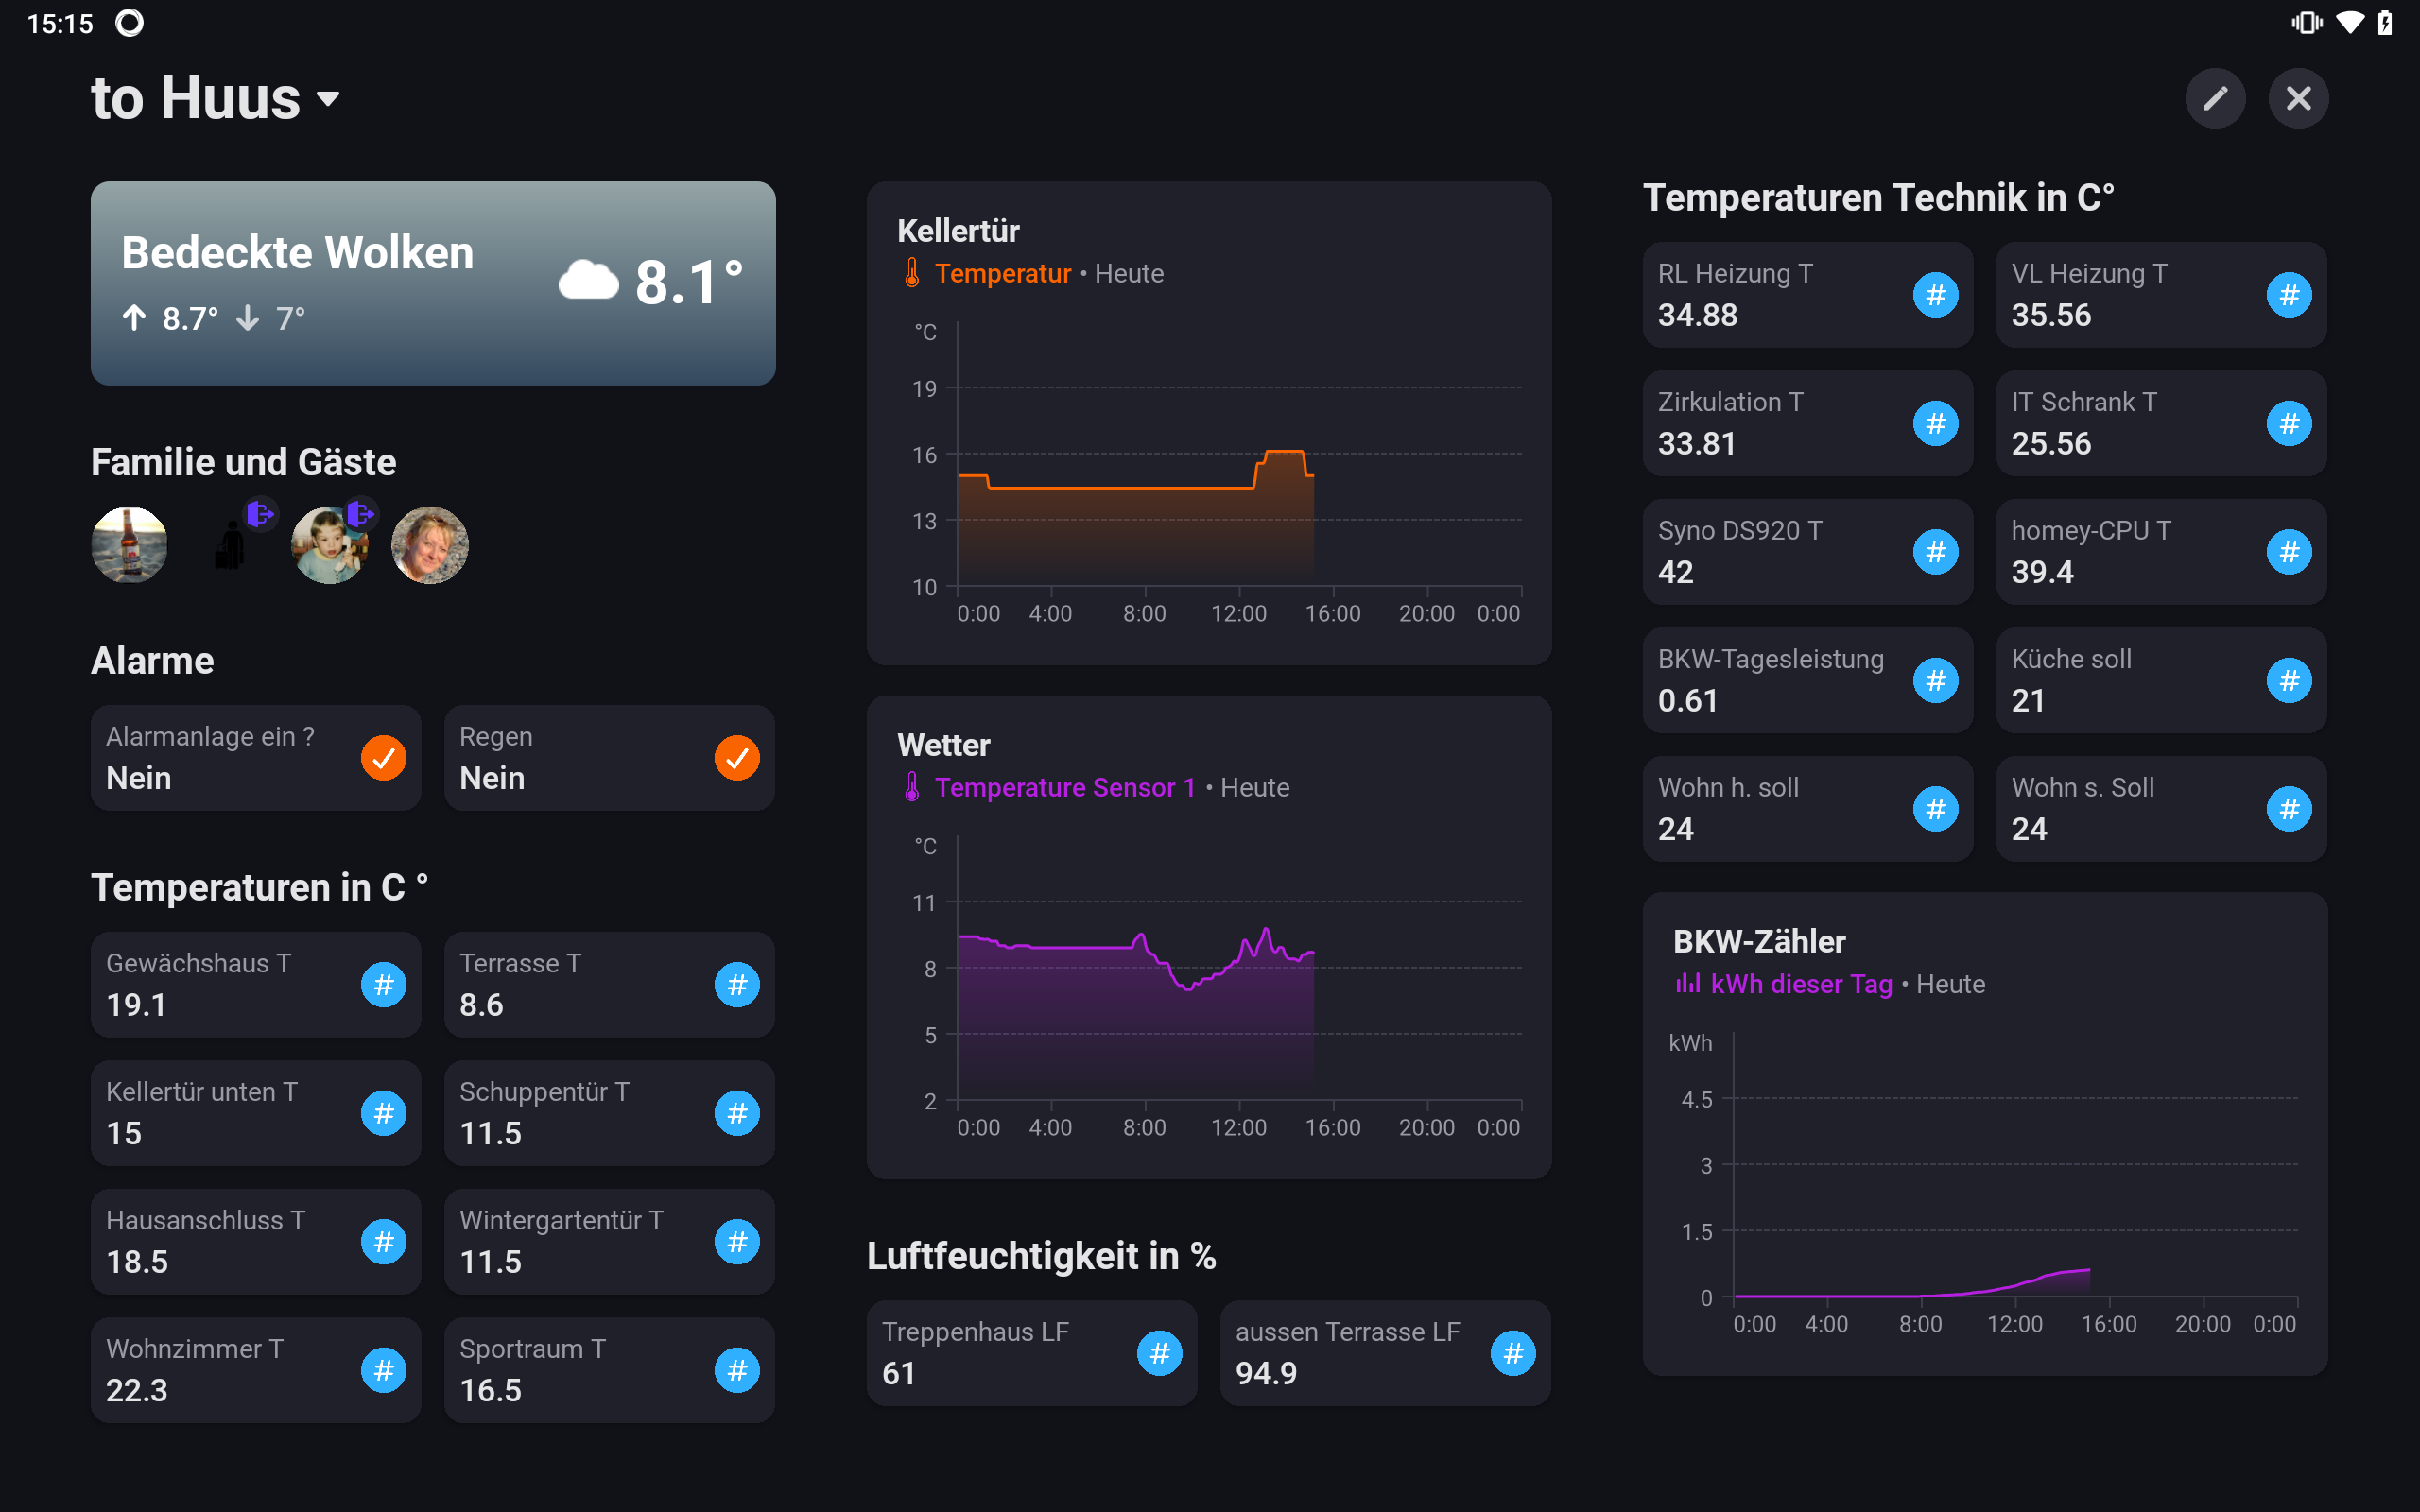This screenshot has width=2420, height=1512.
Task: Select the first family member avatar with bottle
Action: tap(130, 545)
